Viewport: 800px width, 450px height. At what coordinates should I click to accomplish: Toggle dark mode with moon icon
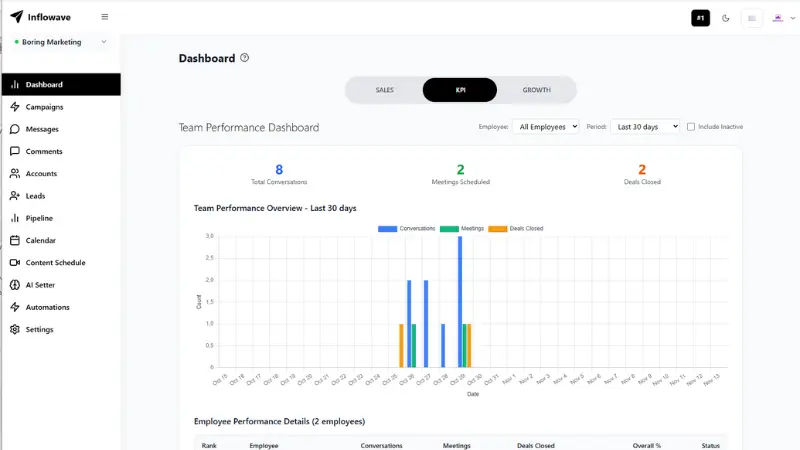click(726, 18)
